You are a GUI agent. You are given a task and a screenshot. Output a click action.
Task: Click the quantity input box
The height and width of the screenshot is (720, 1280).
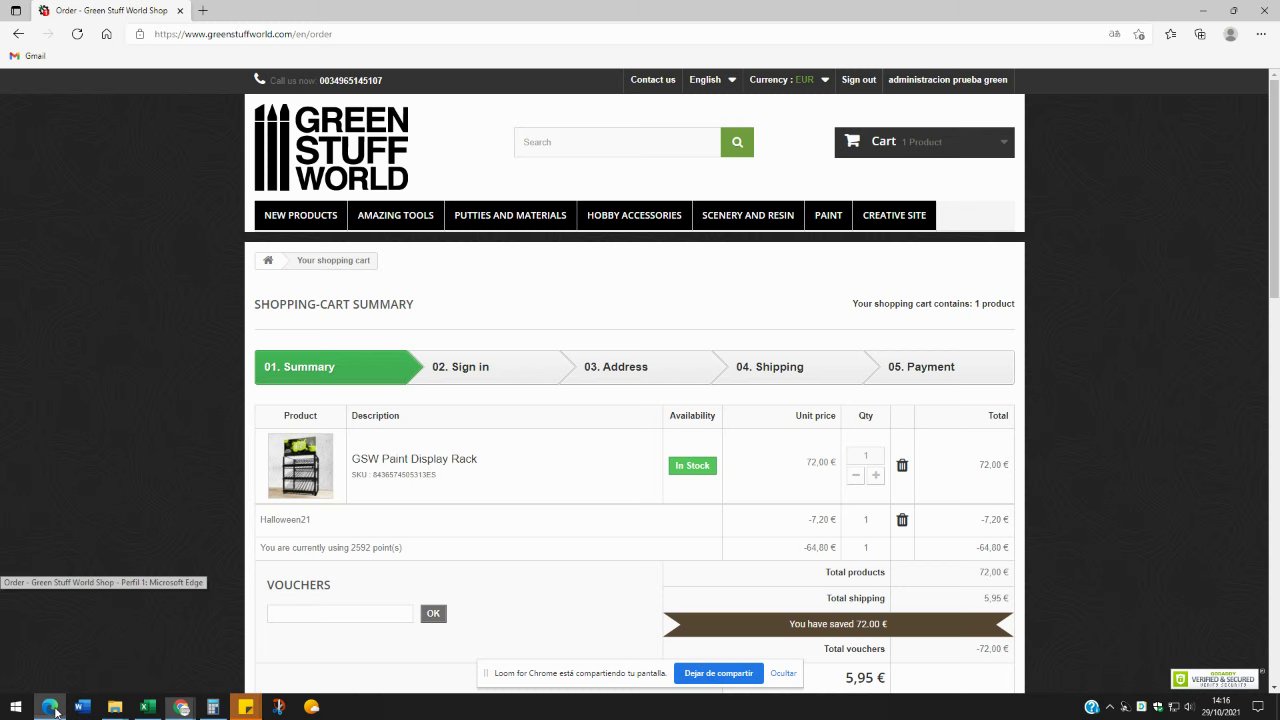[x=866, y=456]
